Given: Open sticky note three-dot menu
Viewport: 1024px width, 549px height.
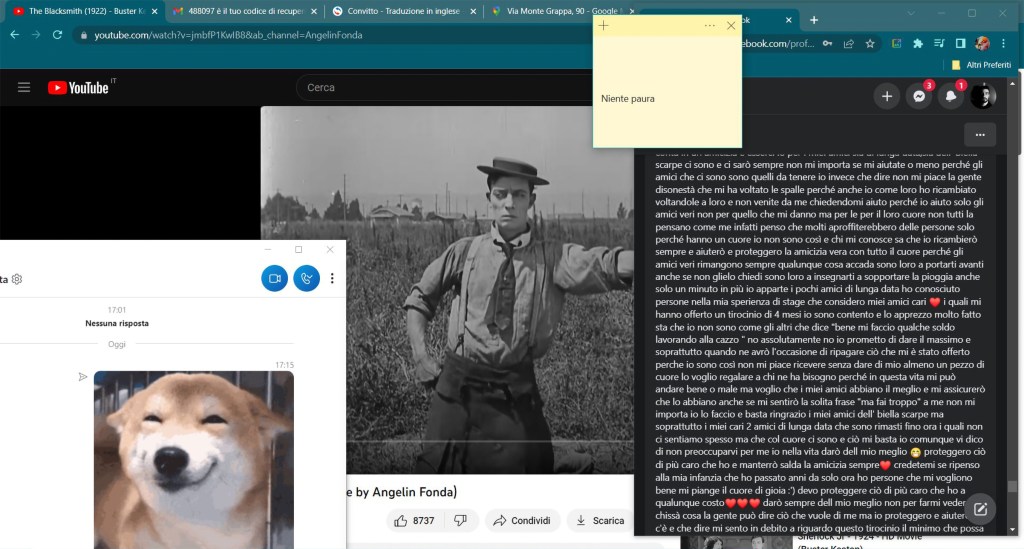Looking at the screenshot, I should click(x=710, y=25).
